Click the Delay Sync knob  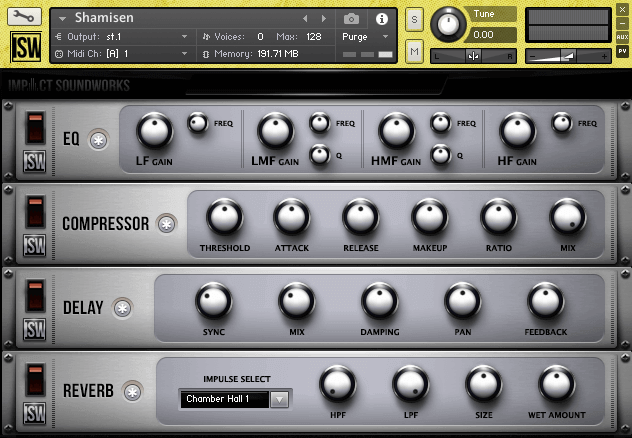click(214, 301)
